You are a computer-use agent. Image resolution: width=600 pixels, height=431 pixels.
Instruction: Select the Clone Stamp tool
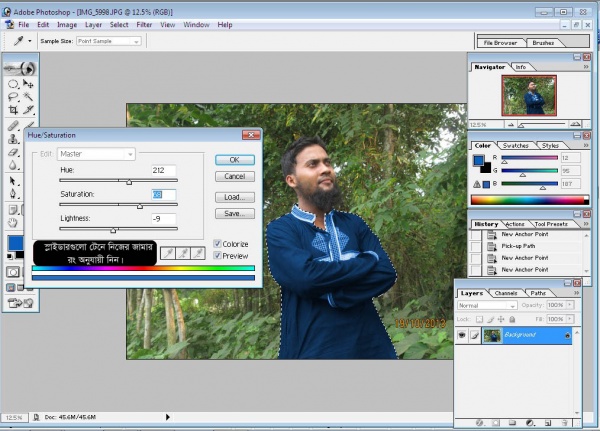point(13,139)
